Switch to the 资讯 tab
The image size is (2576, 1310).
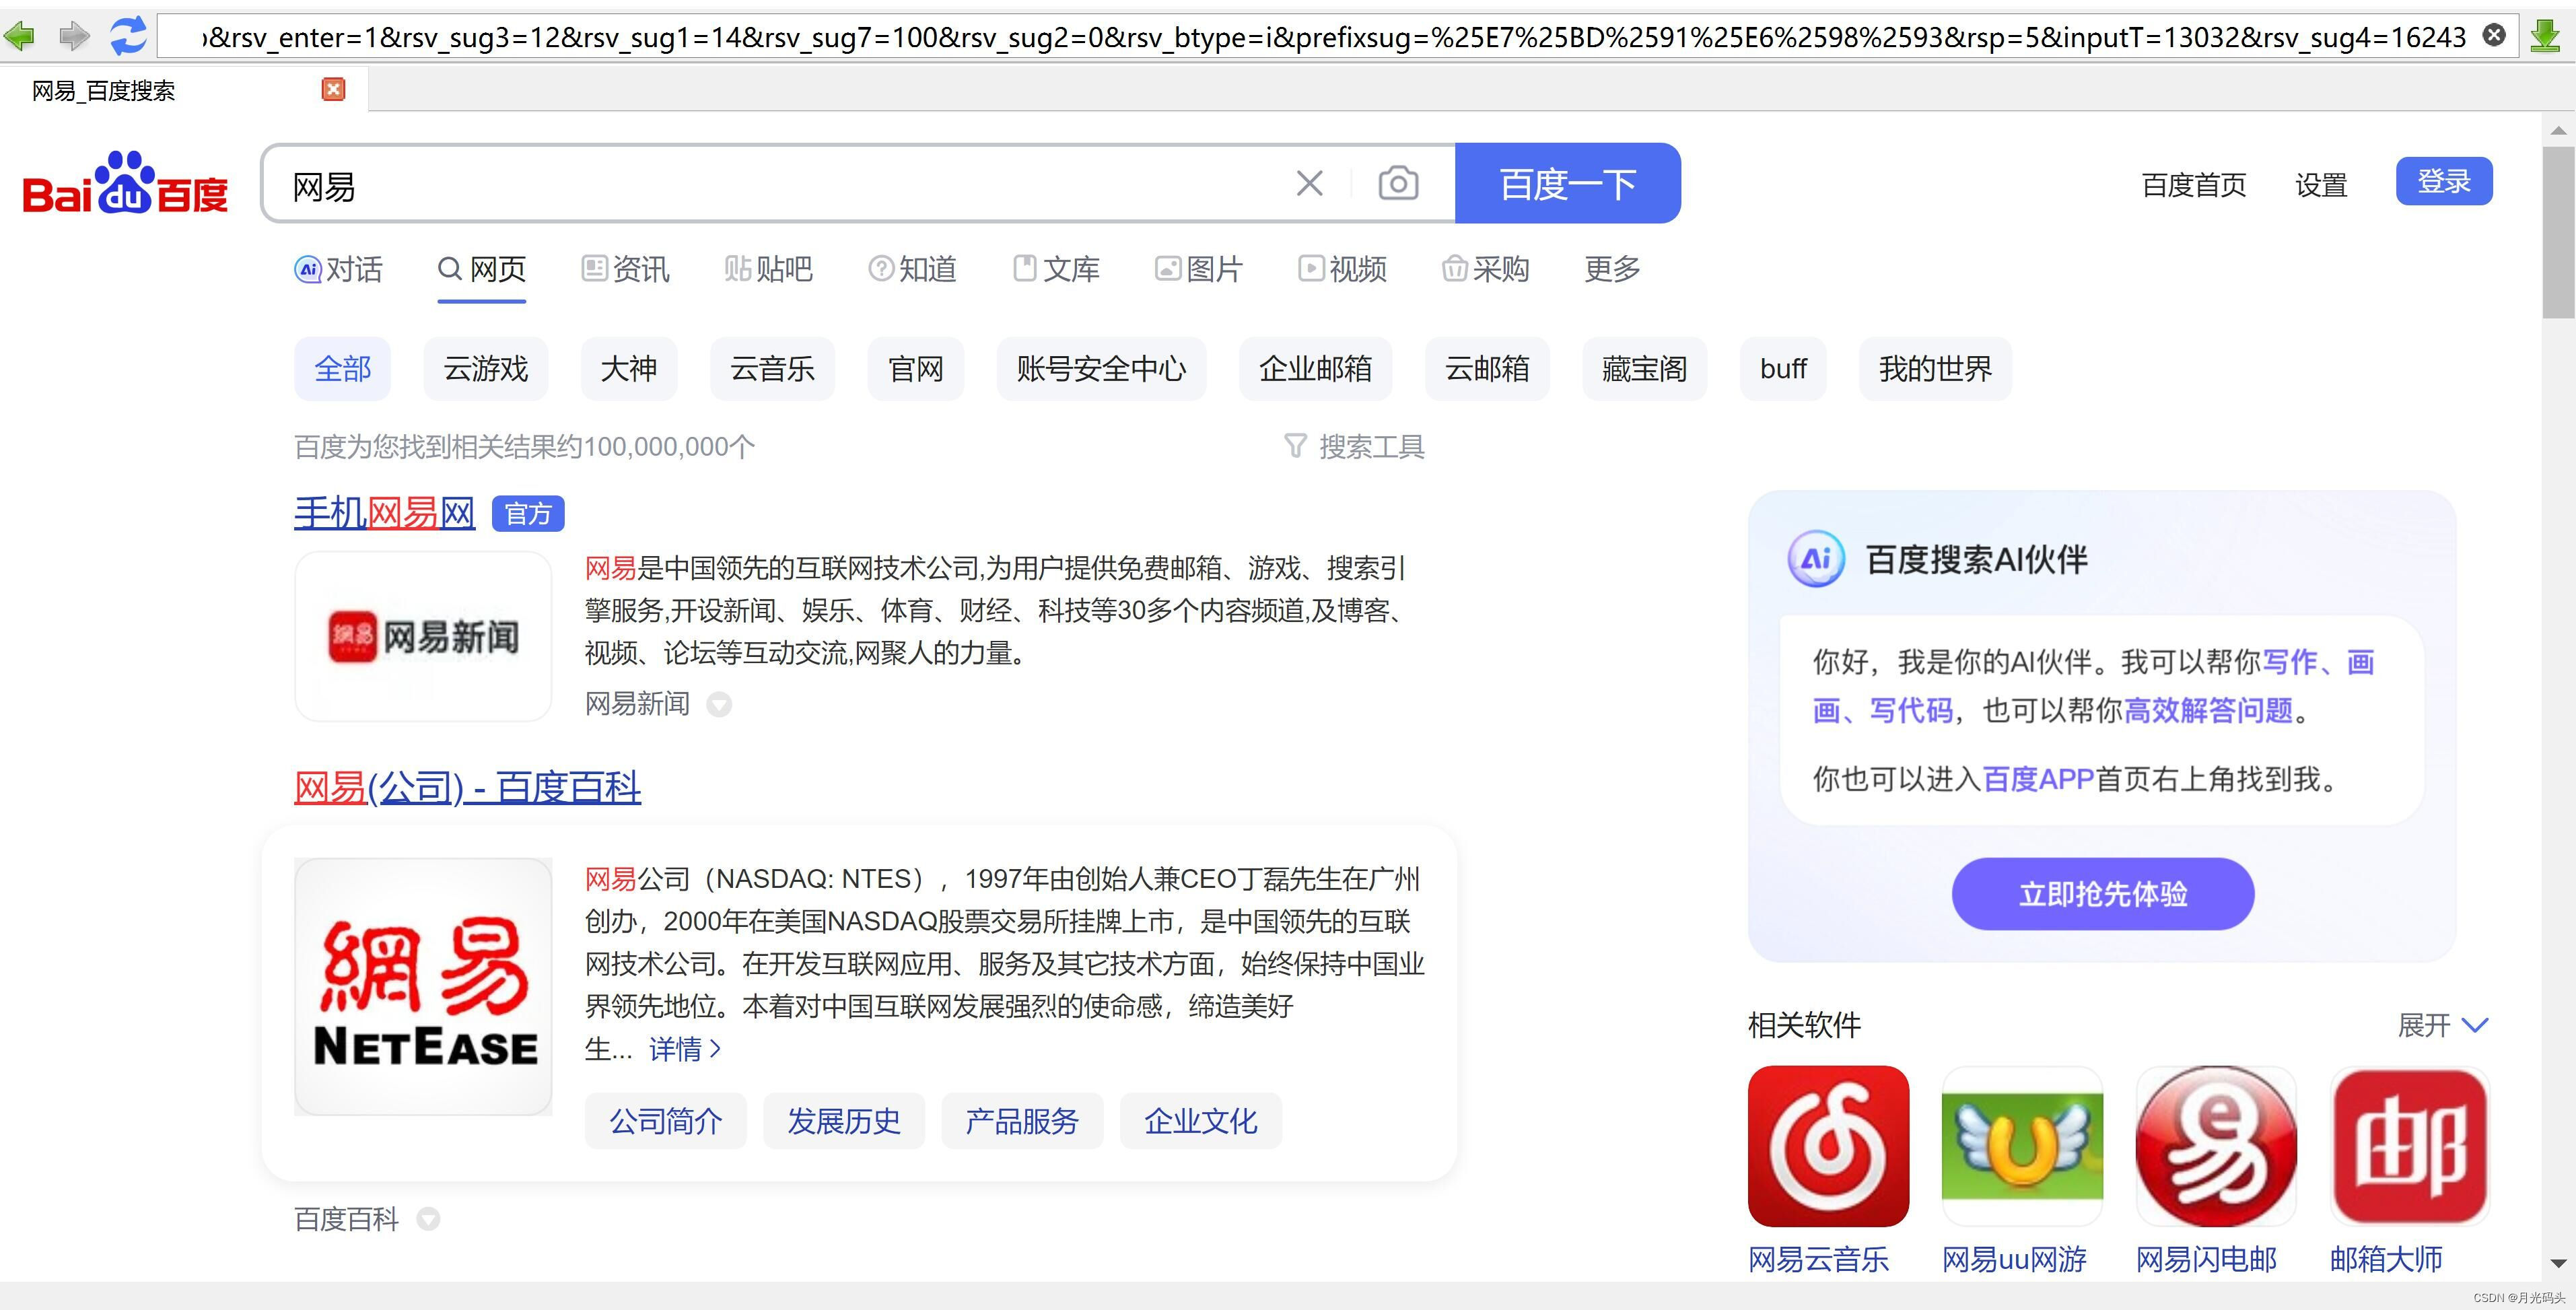[x=625, y=269]
